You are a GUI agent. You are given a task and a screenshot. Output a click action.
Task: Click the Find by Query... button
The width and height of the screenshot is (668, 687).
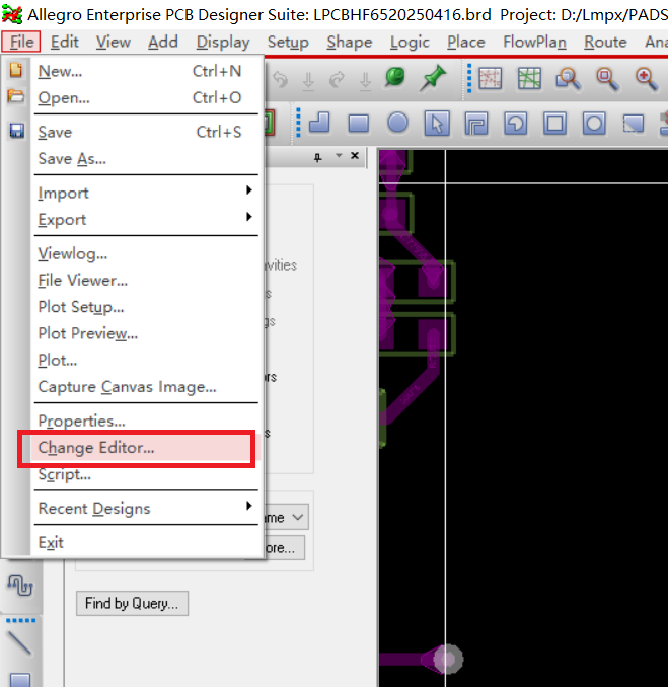pos(132,603)
